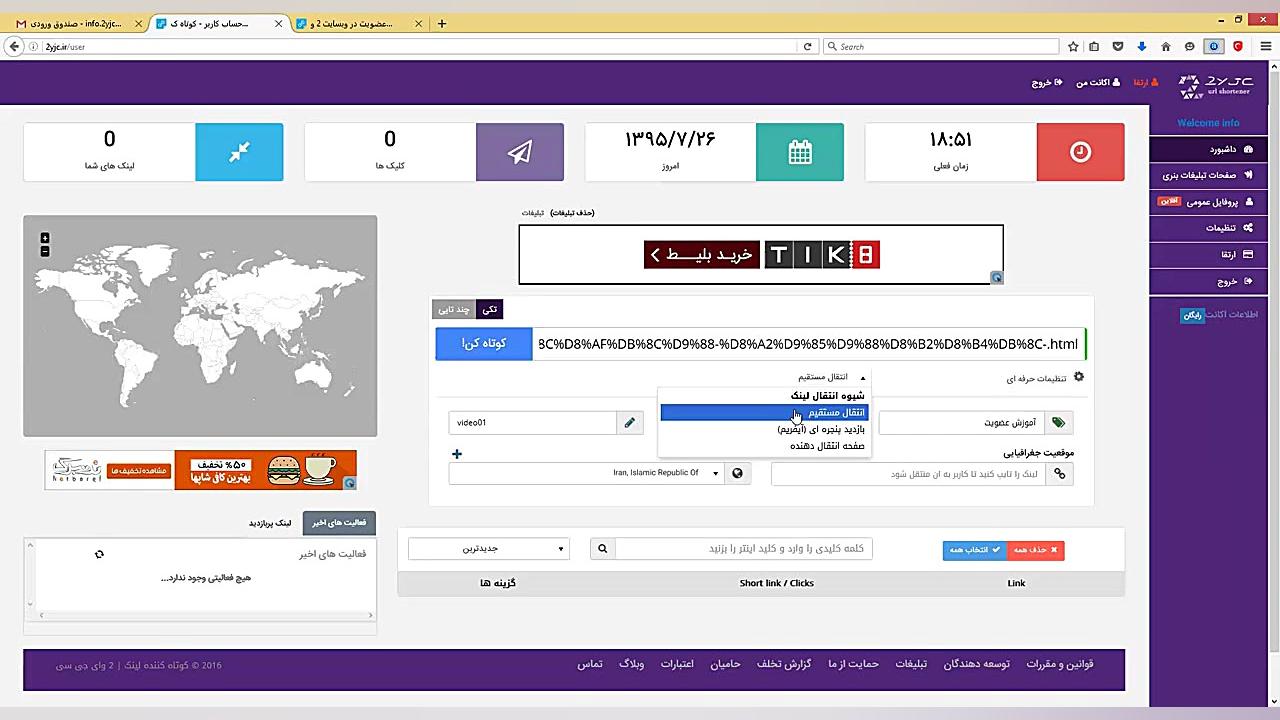Click the chain link icon beside redirect field

[1059, 474]
